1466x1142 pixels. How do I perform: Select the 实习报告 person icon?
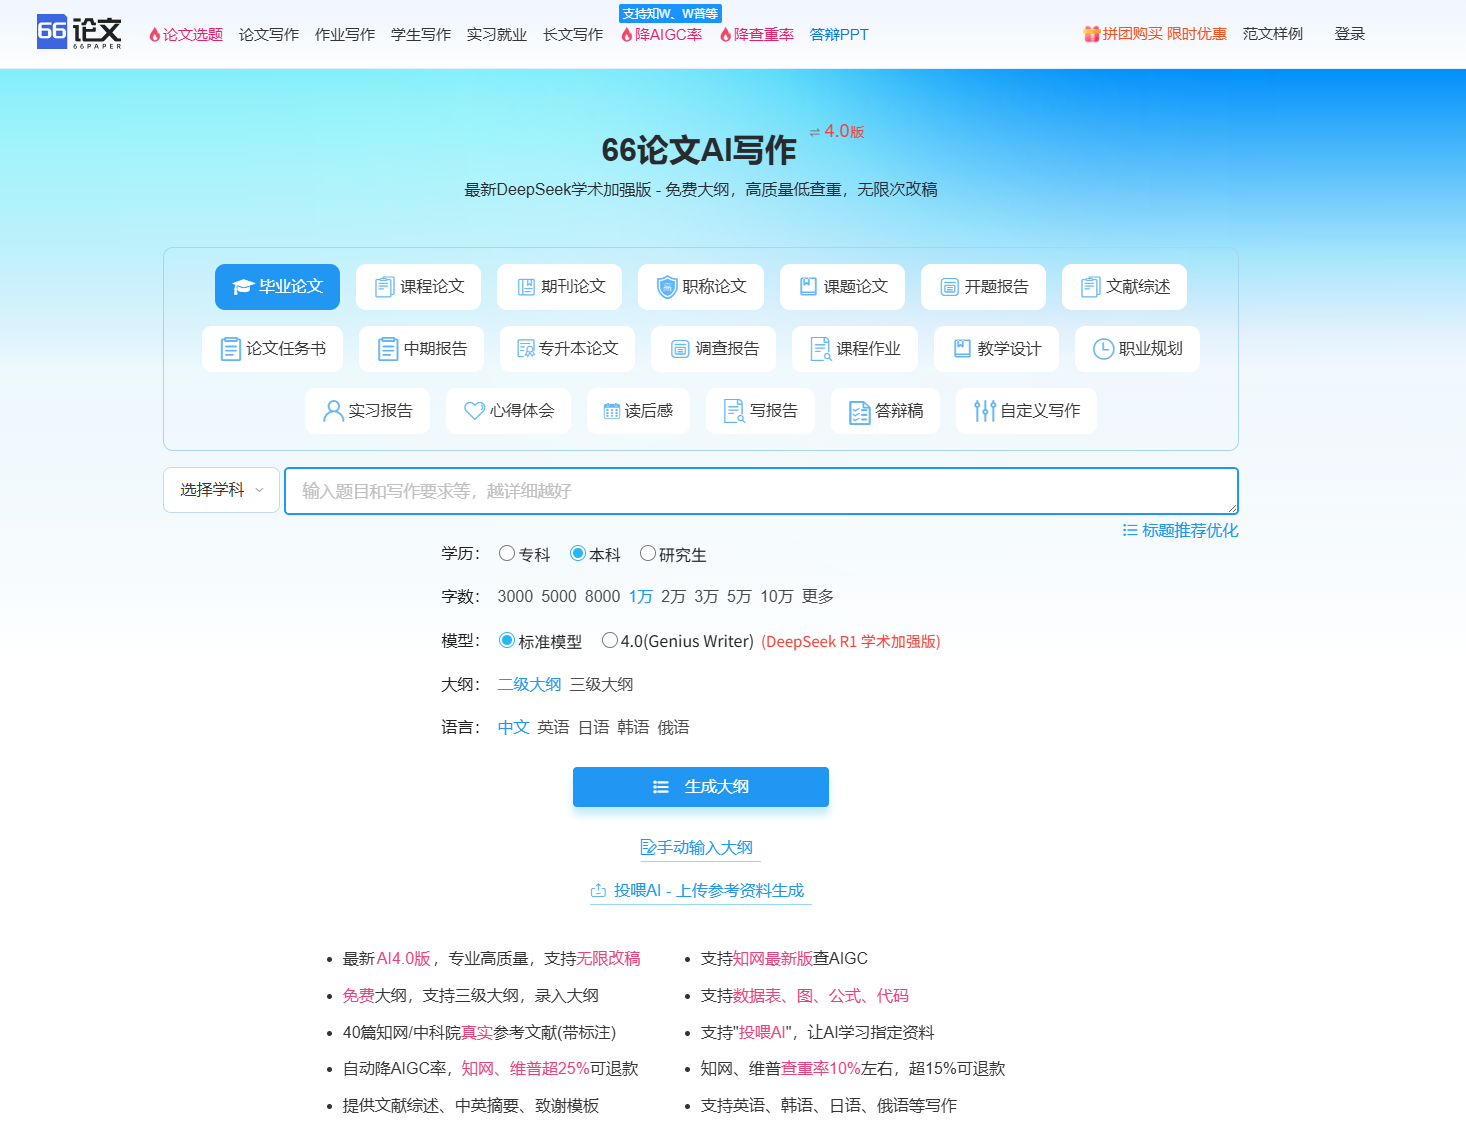click(333, 411)
